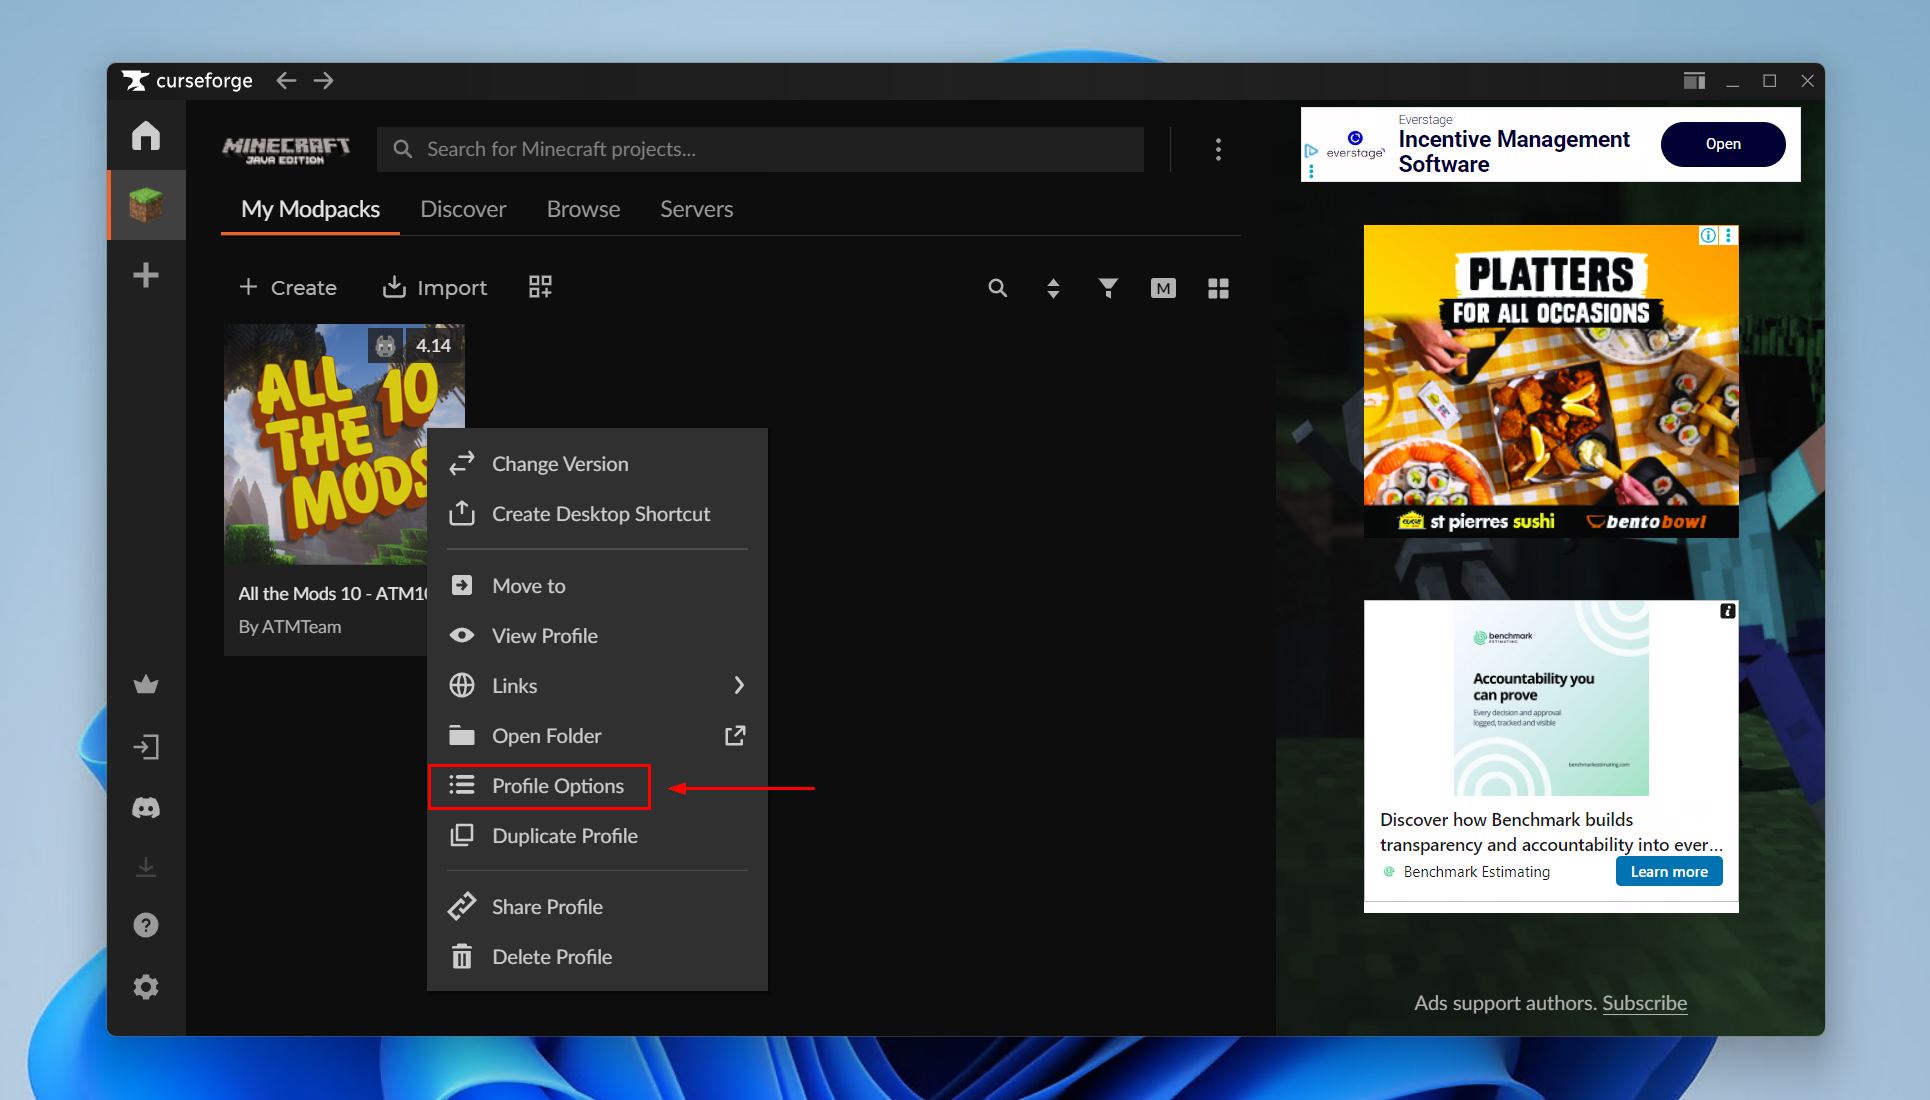Focus the Search for Minecraft projects field
Image resolution: width=1930 pixels, height=1100 pixels.
coord(760,149)
